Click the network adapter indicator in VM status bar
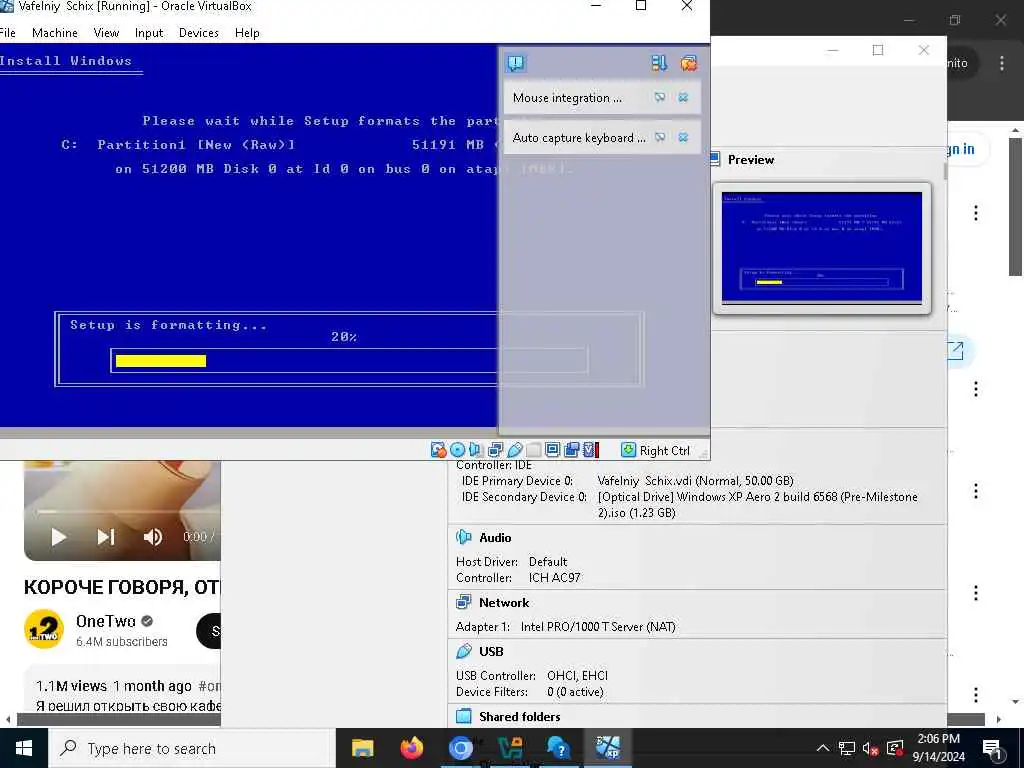The width and height of the screenshot is (1024, 768). [496, 450]
